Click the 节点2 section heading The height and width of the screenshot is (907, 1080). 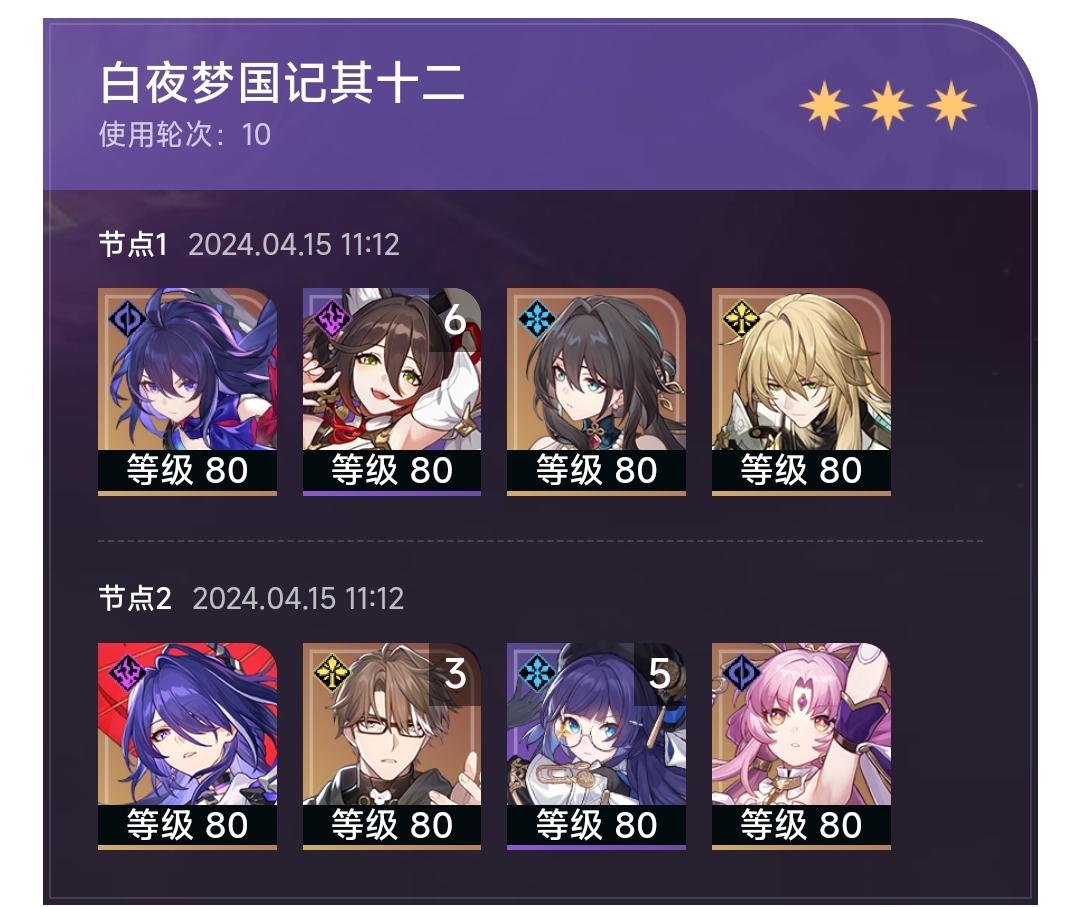click(x=135, y=598)
